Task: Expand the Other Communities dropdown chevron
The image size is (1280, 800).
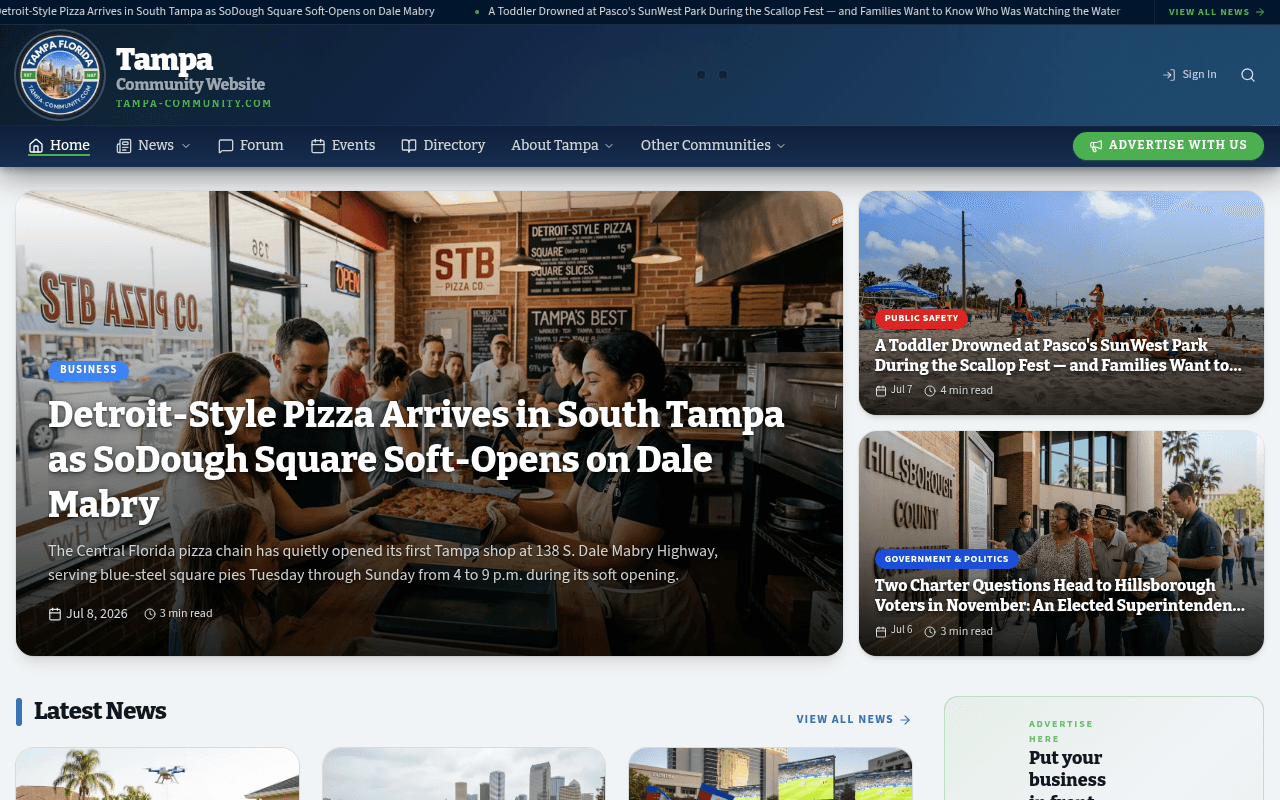Action: point(781,146)
